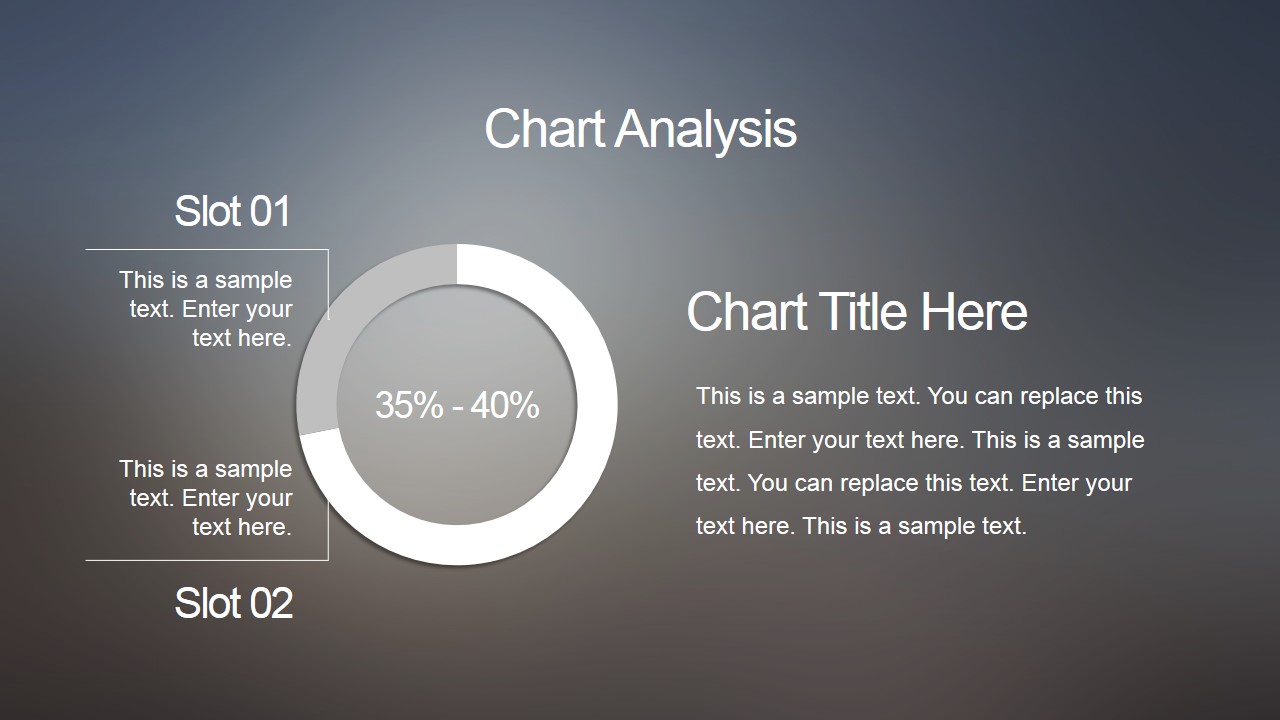1280x720 pixels.
Task: Click the word "Chart" in "Chart Title Here"
Action: click(x=747, y=312)
